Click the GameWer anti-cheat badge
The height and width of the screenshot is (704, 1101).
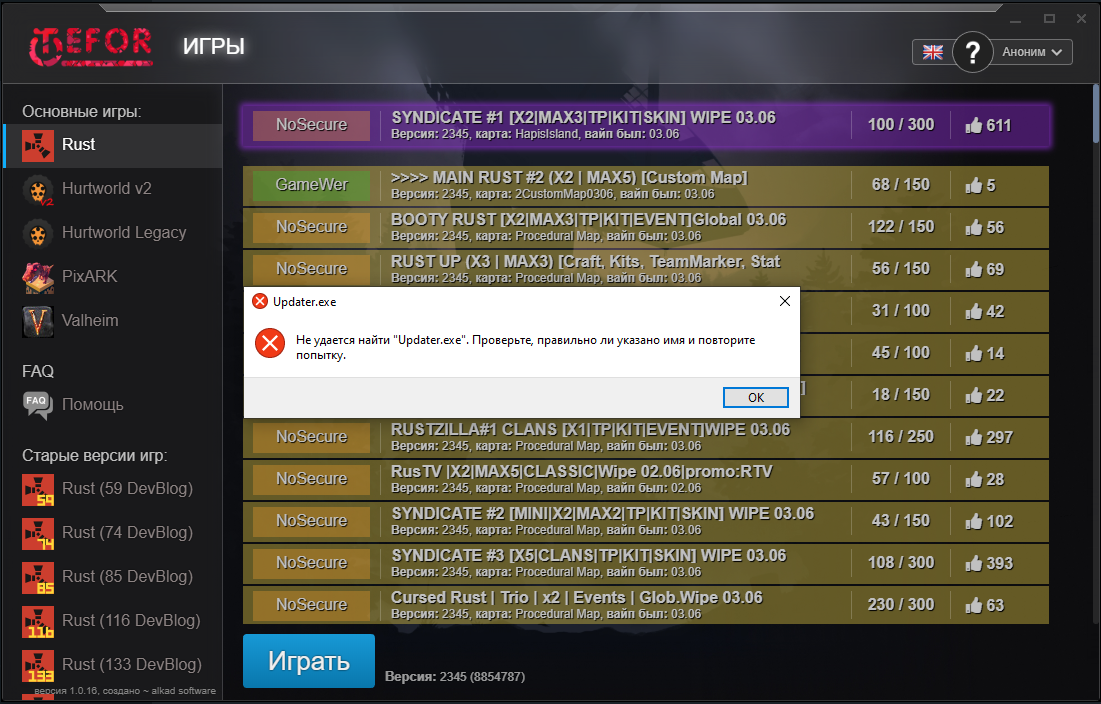pyautogui.click(x=311, y=185)
